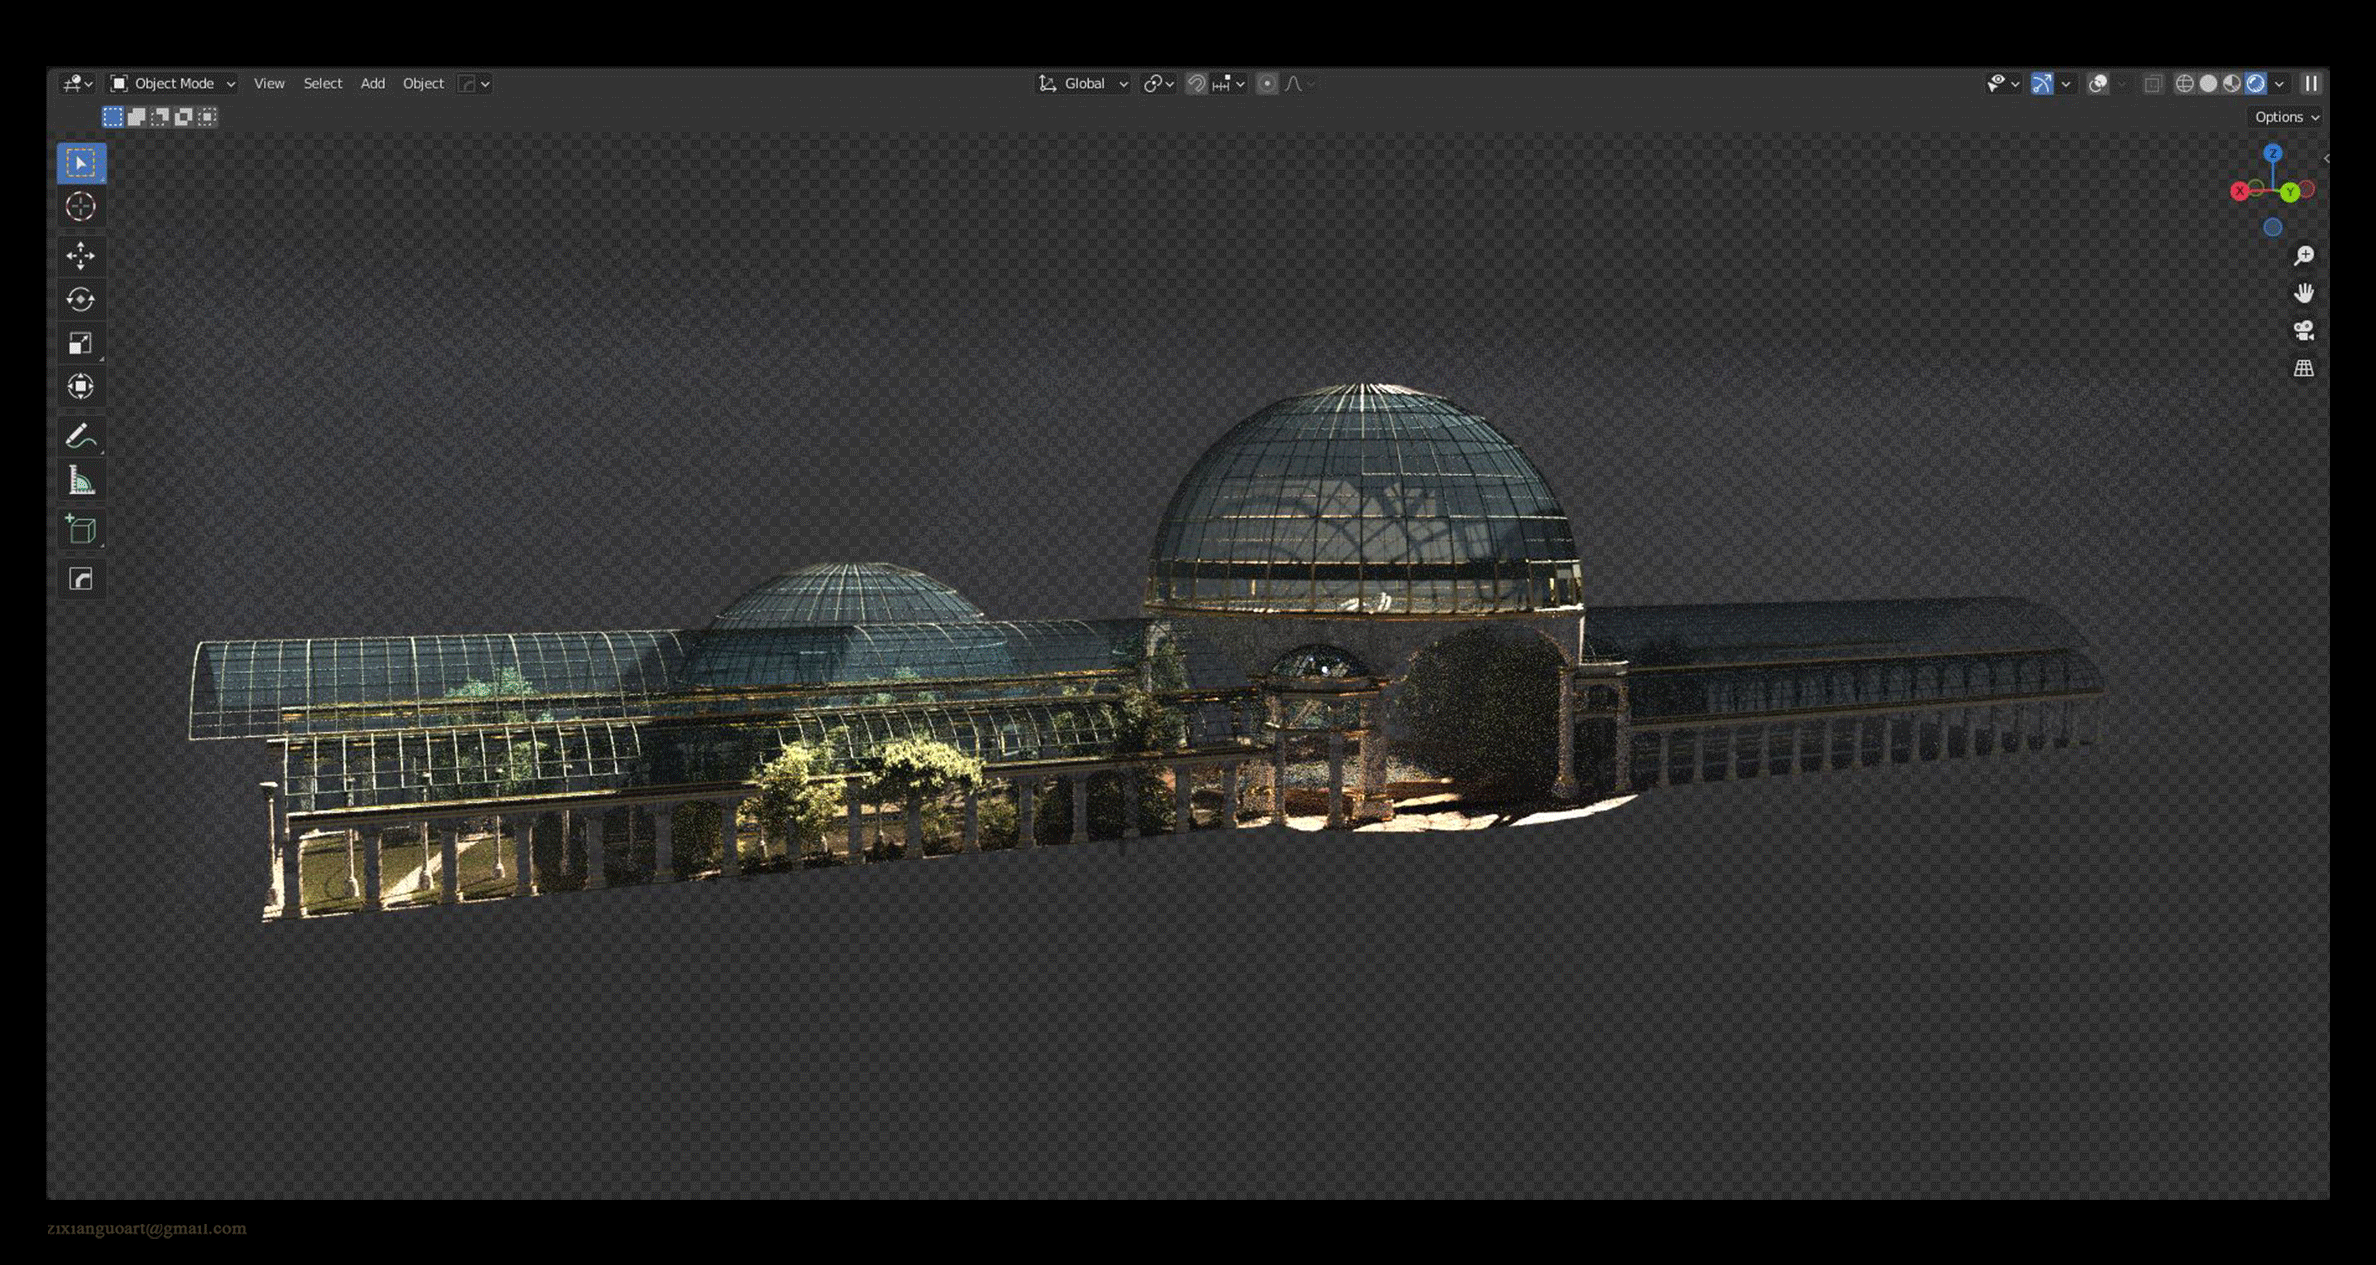Open the Object Mode dropdown
The image size is (2376, 1265).
[173, 84]
